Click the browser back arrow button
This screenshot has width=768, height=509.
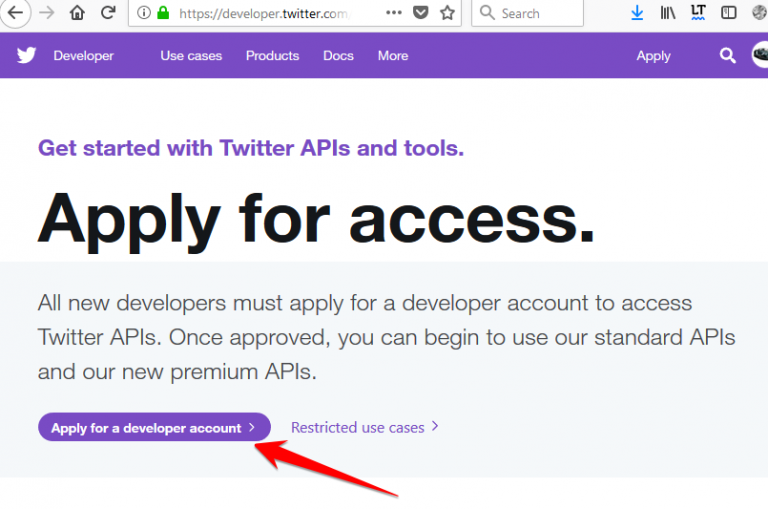click(x=16, y=12)
